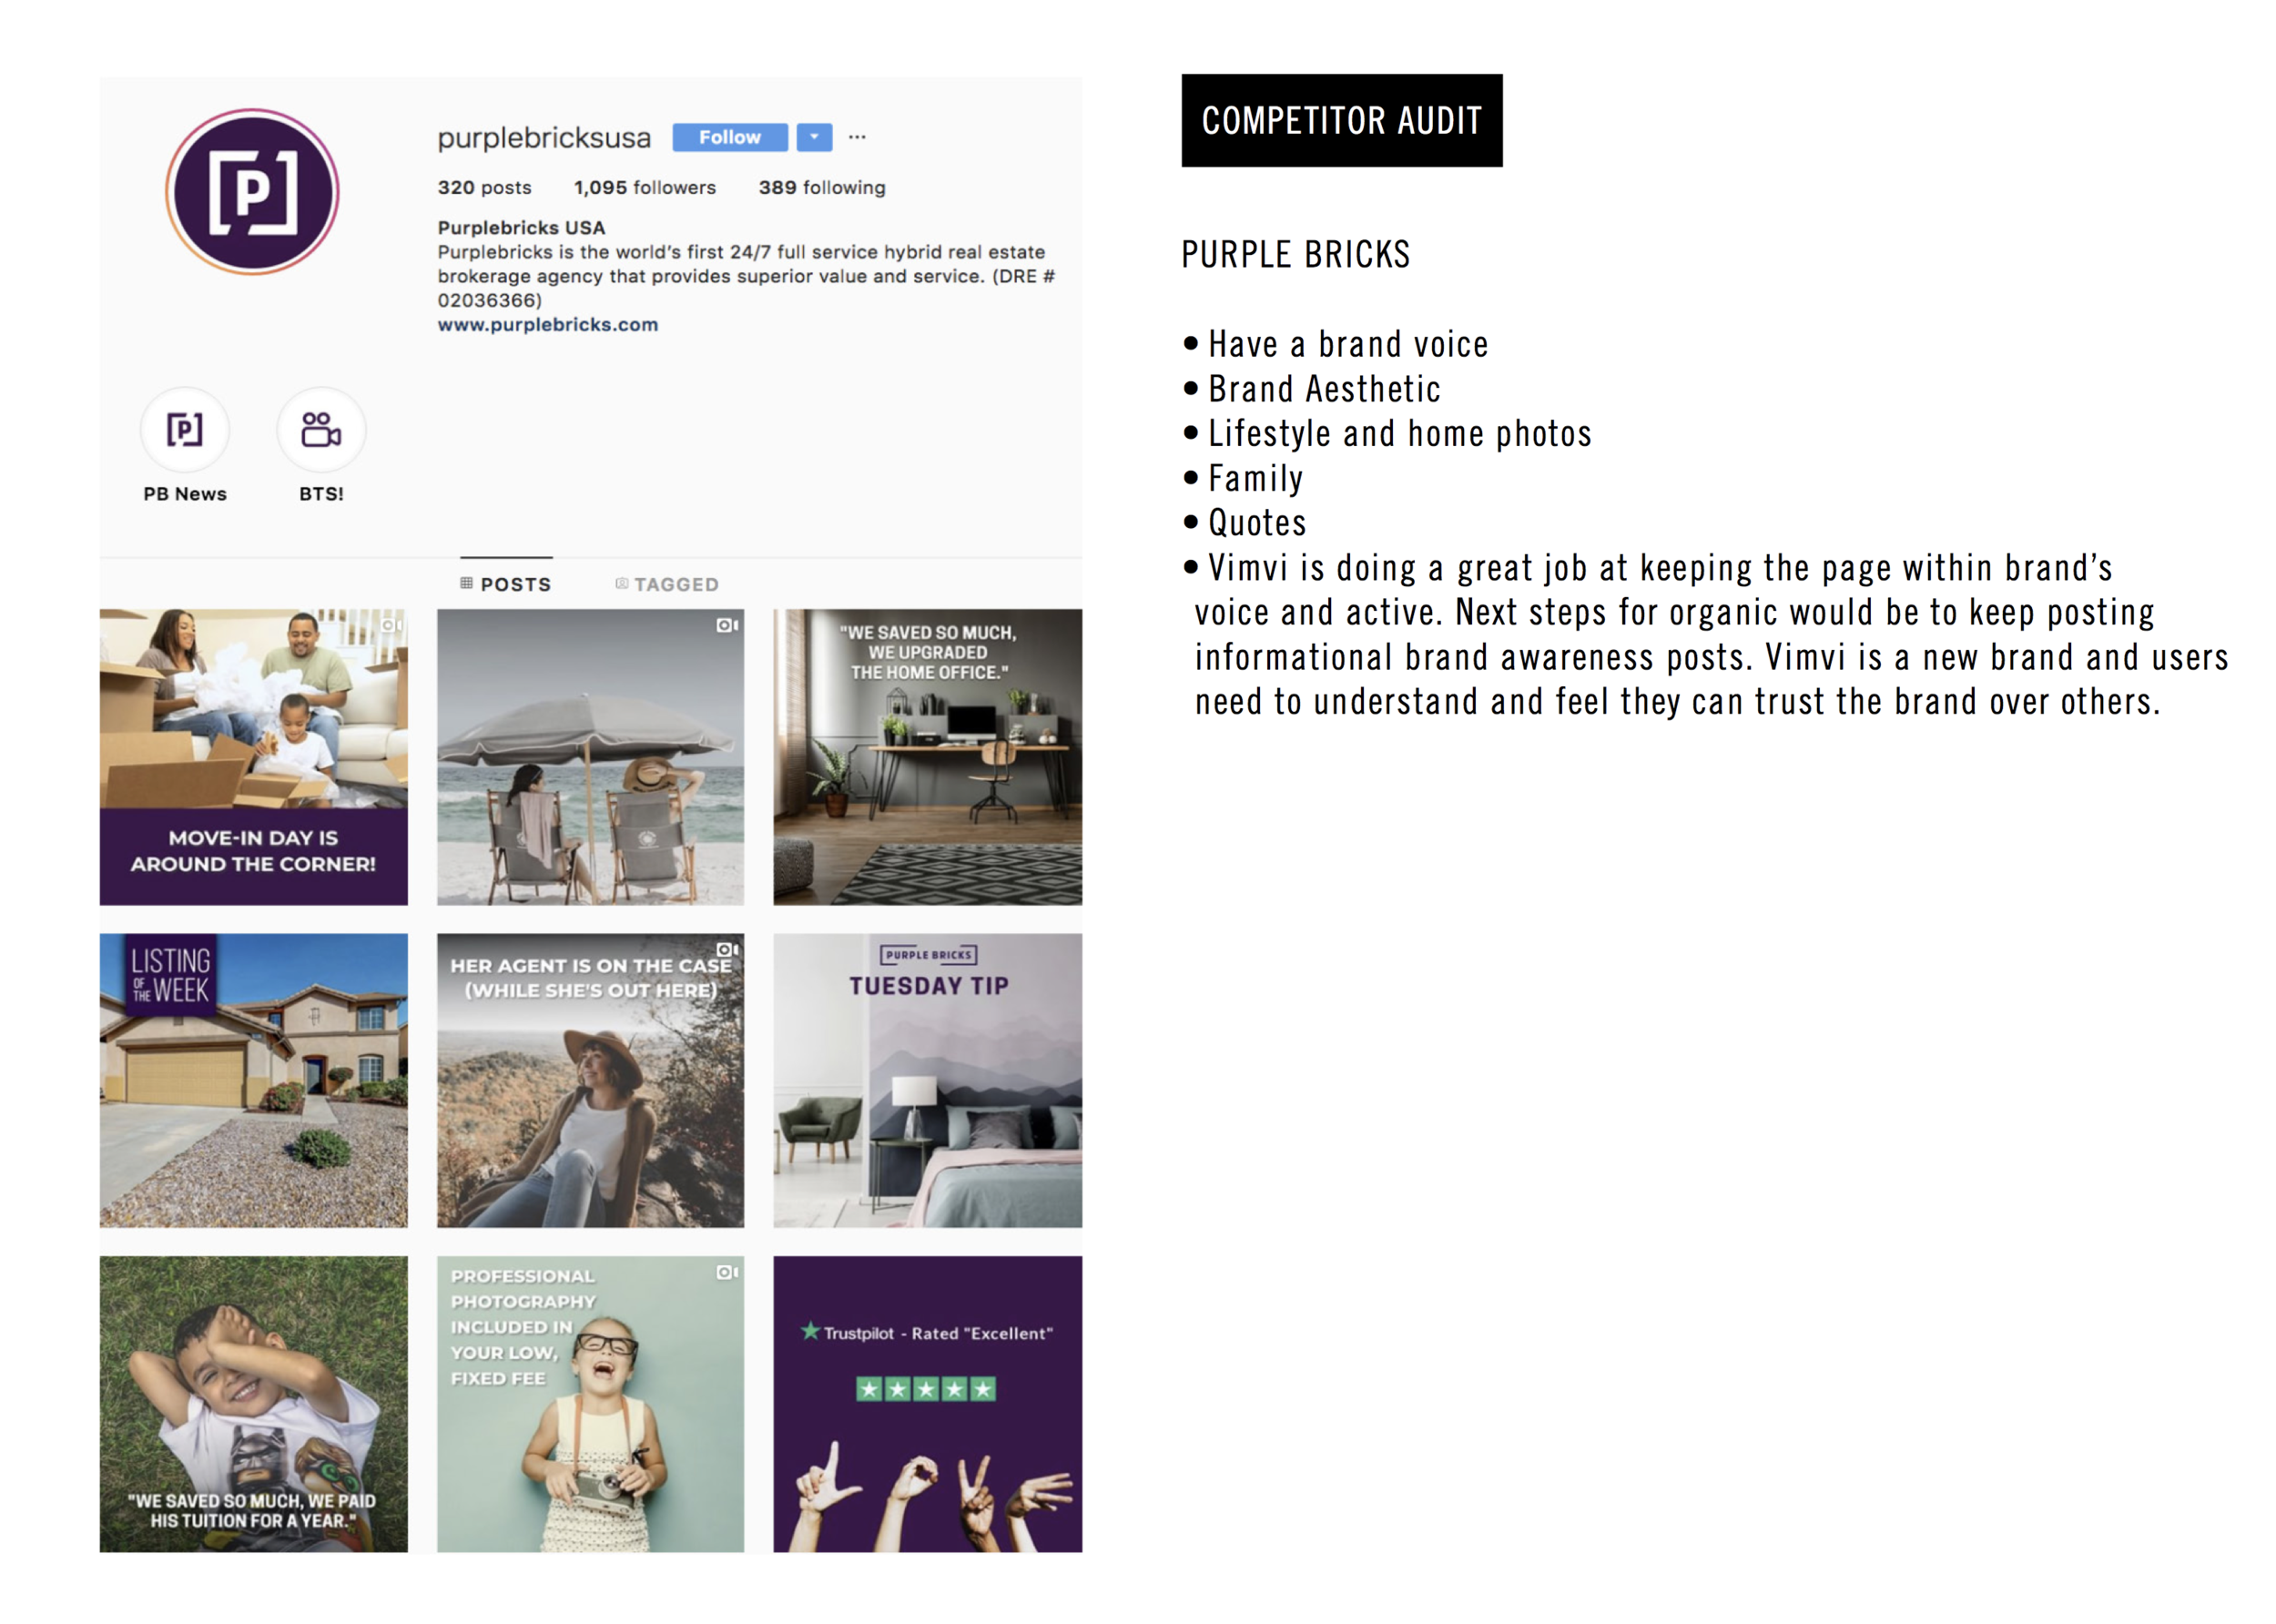
Task: Switch to the Posts tab
Action: (x=506, y=584)
